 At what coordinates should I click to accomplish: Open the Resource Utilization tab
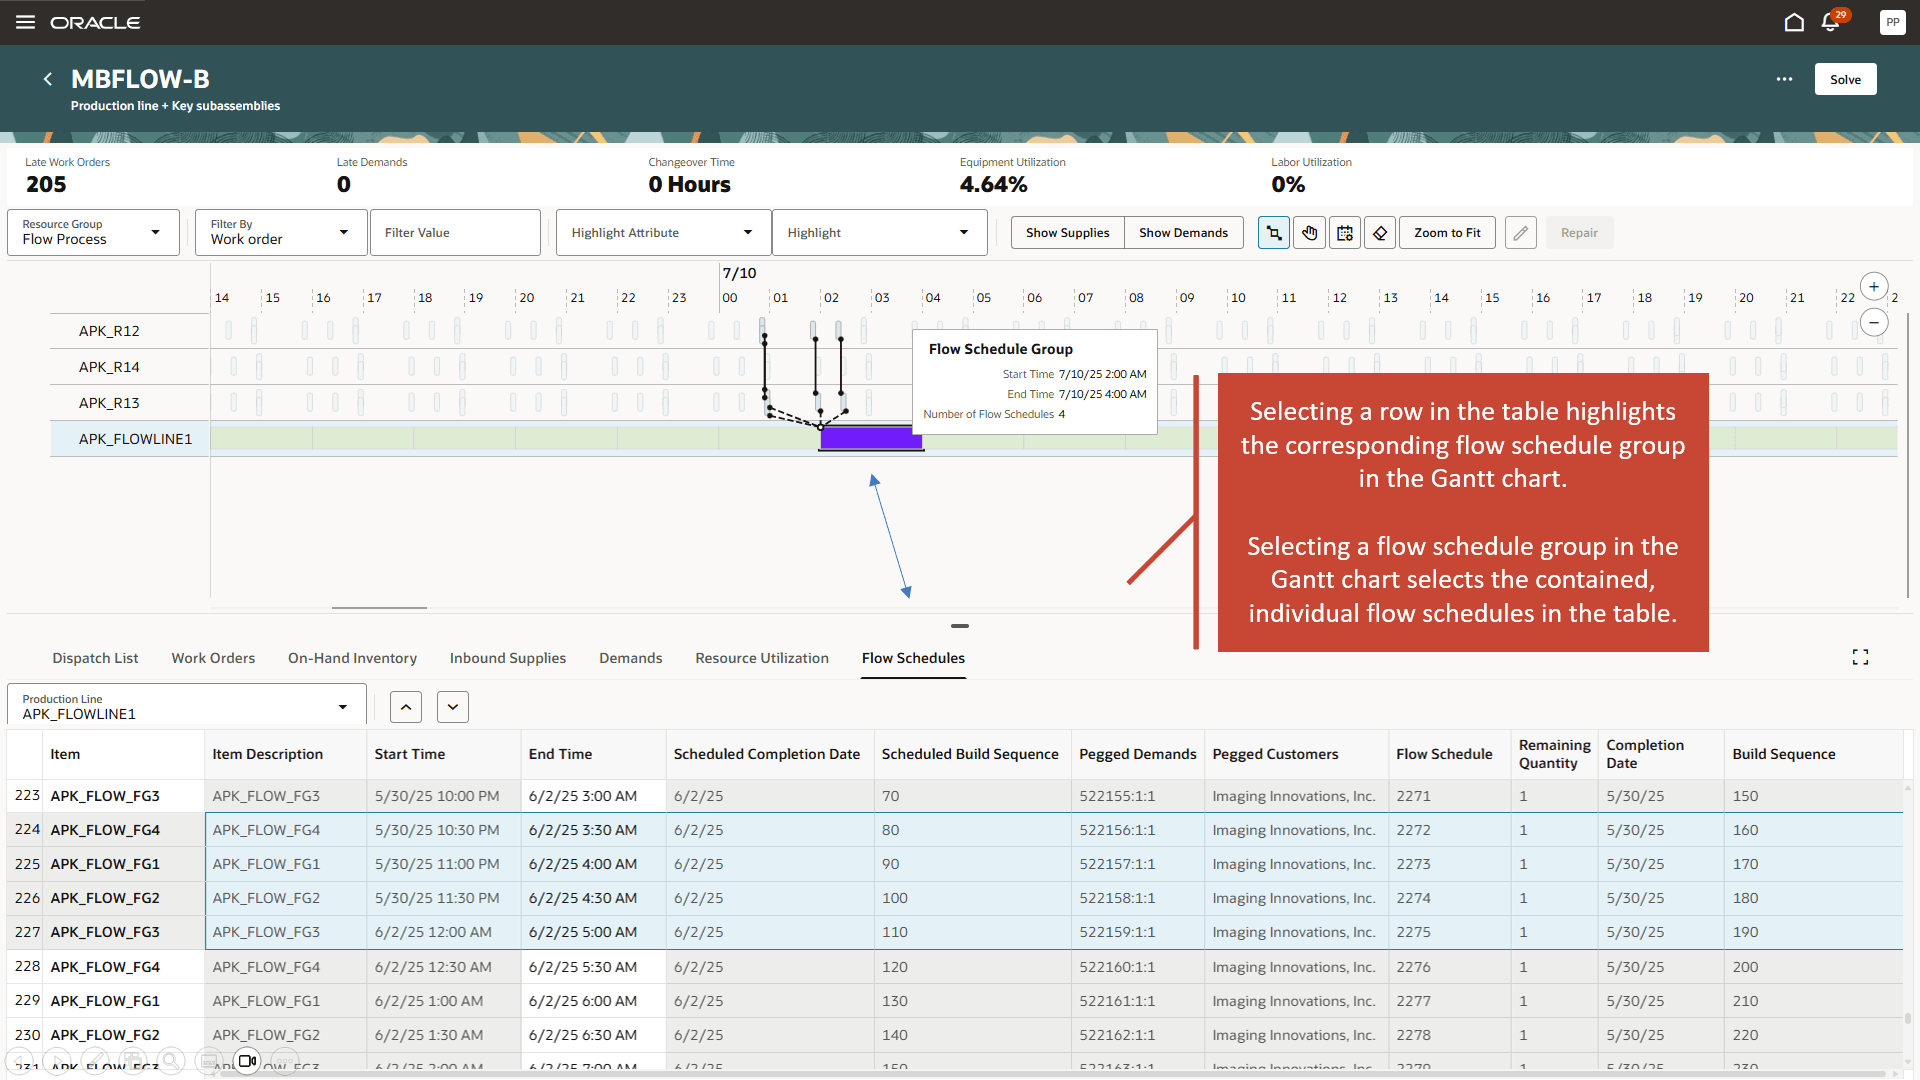762,658
